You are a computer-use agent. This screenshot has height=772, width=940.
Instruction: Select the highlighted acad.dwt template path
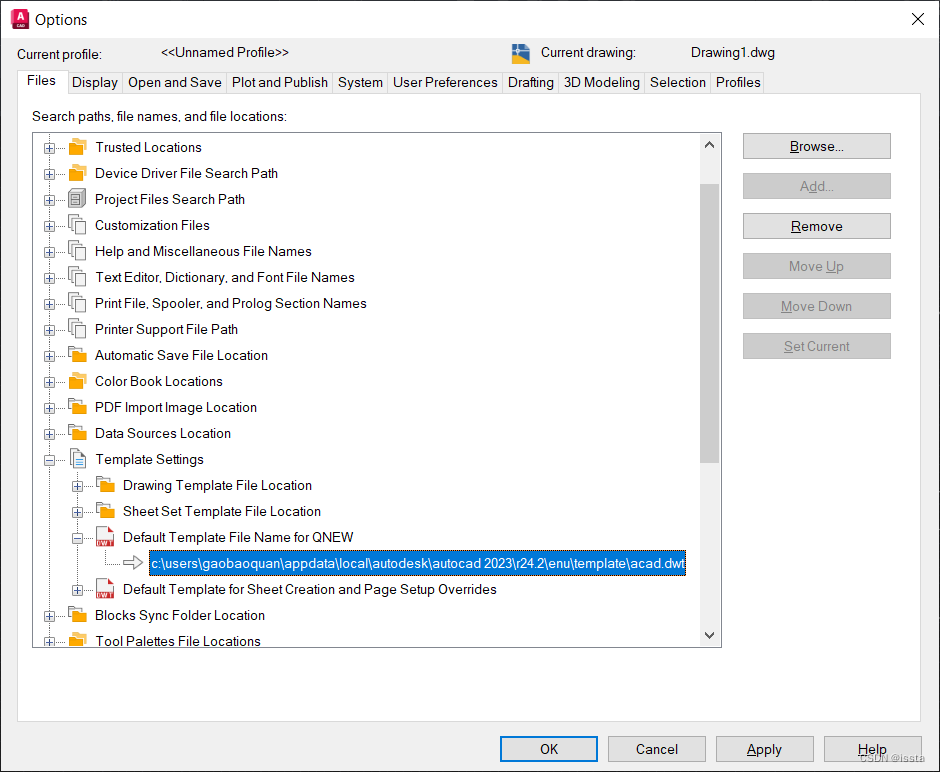coord(417,563)
